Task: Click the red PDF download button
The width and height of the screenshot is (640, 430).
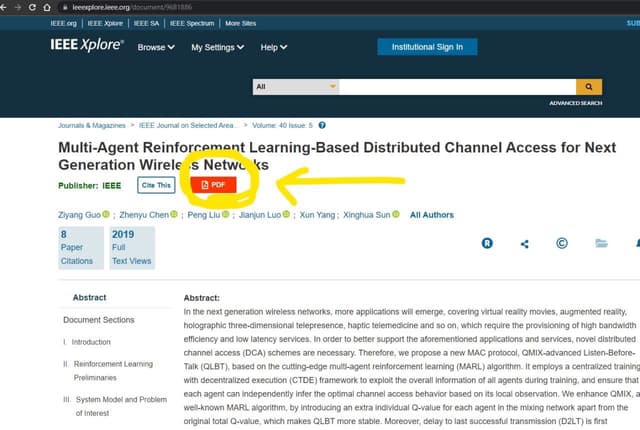Action: [216, 185]
